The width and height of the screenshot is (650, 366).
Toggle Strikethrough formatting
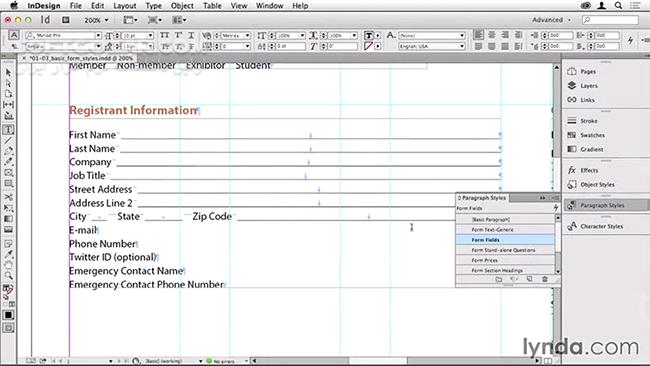click(191, 46)
